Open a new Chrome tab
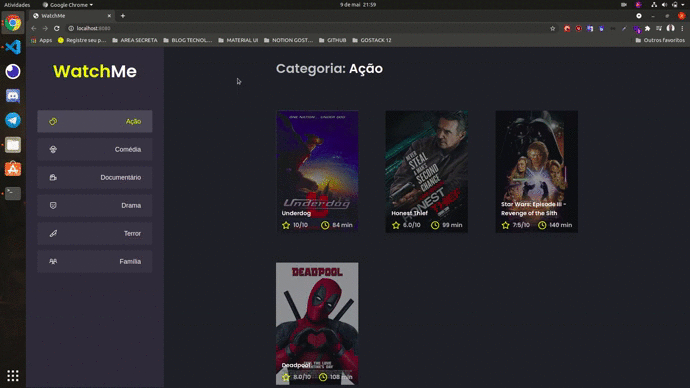The image size is (690, 388). pos(123,16)
